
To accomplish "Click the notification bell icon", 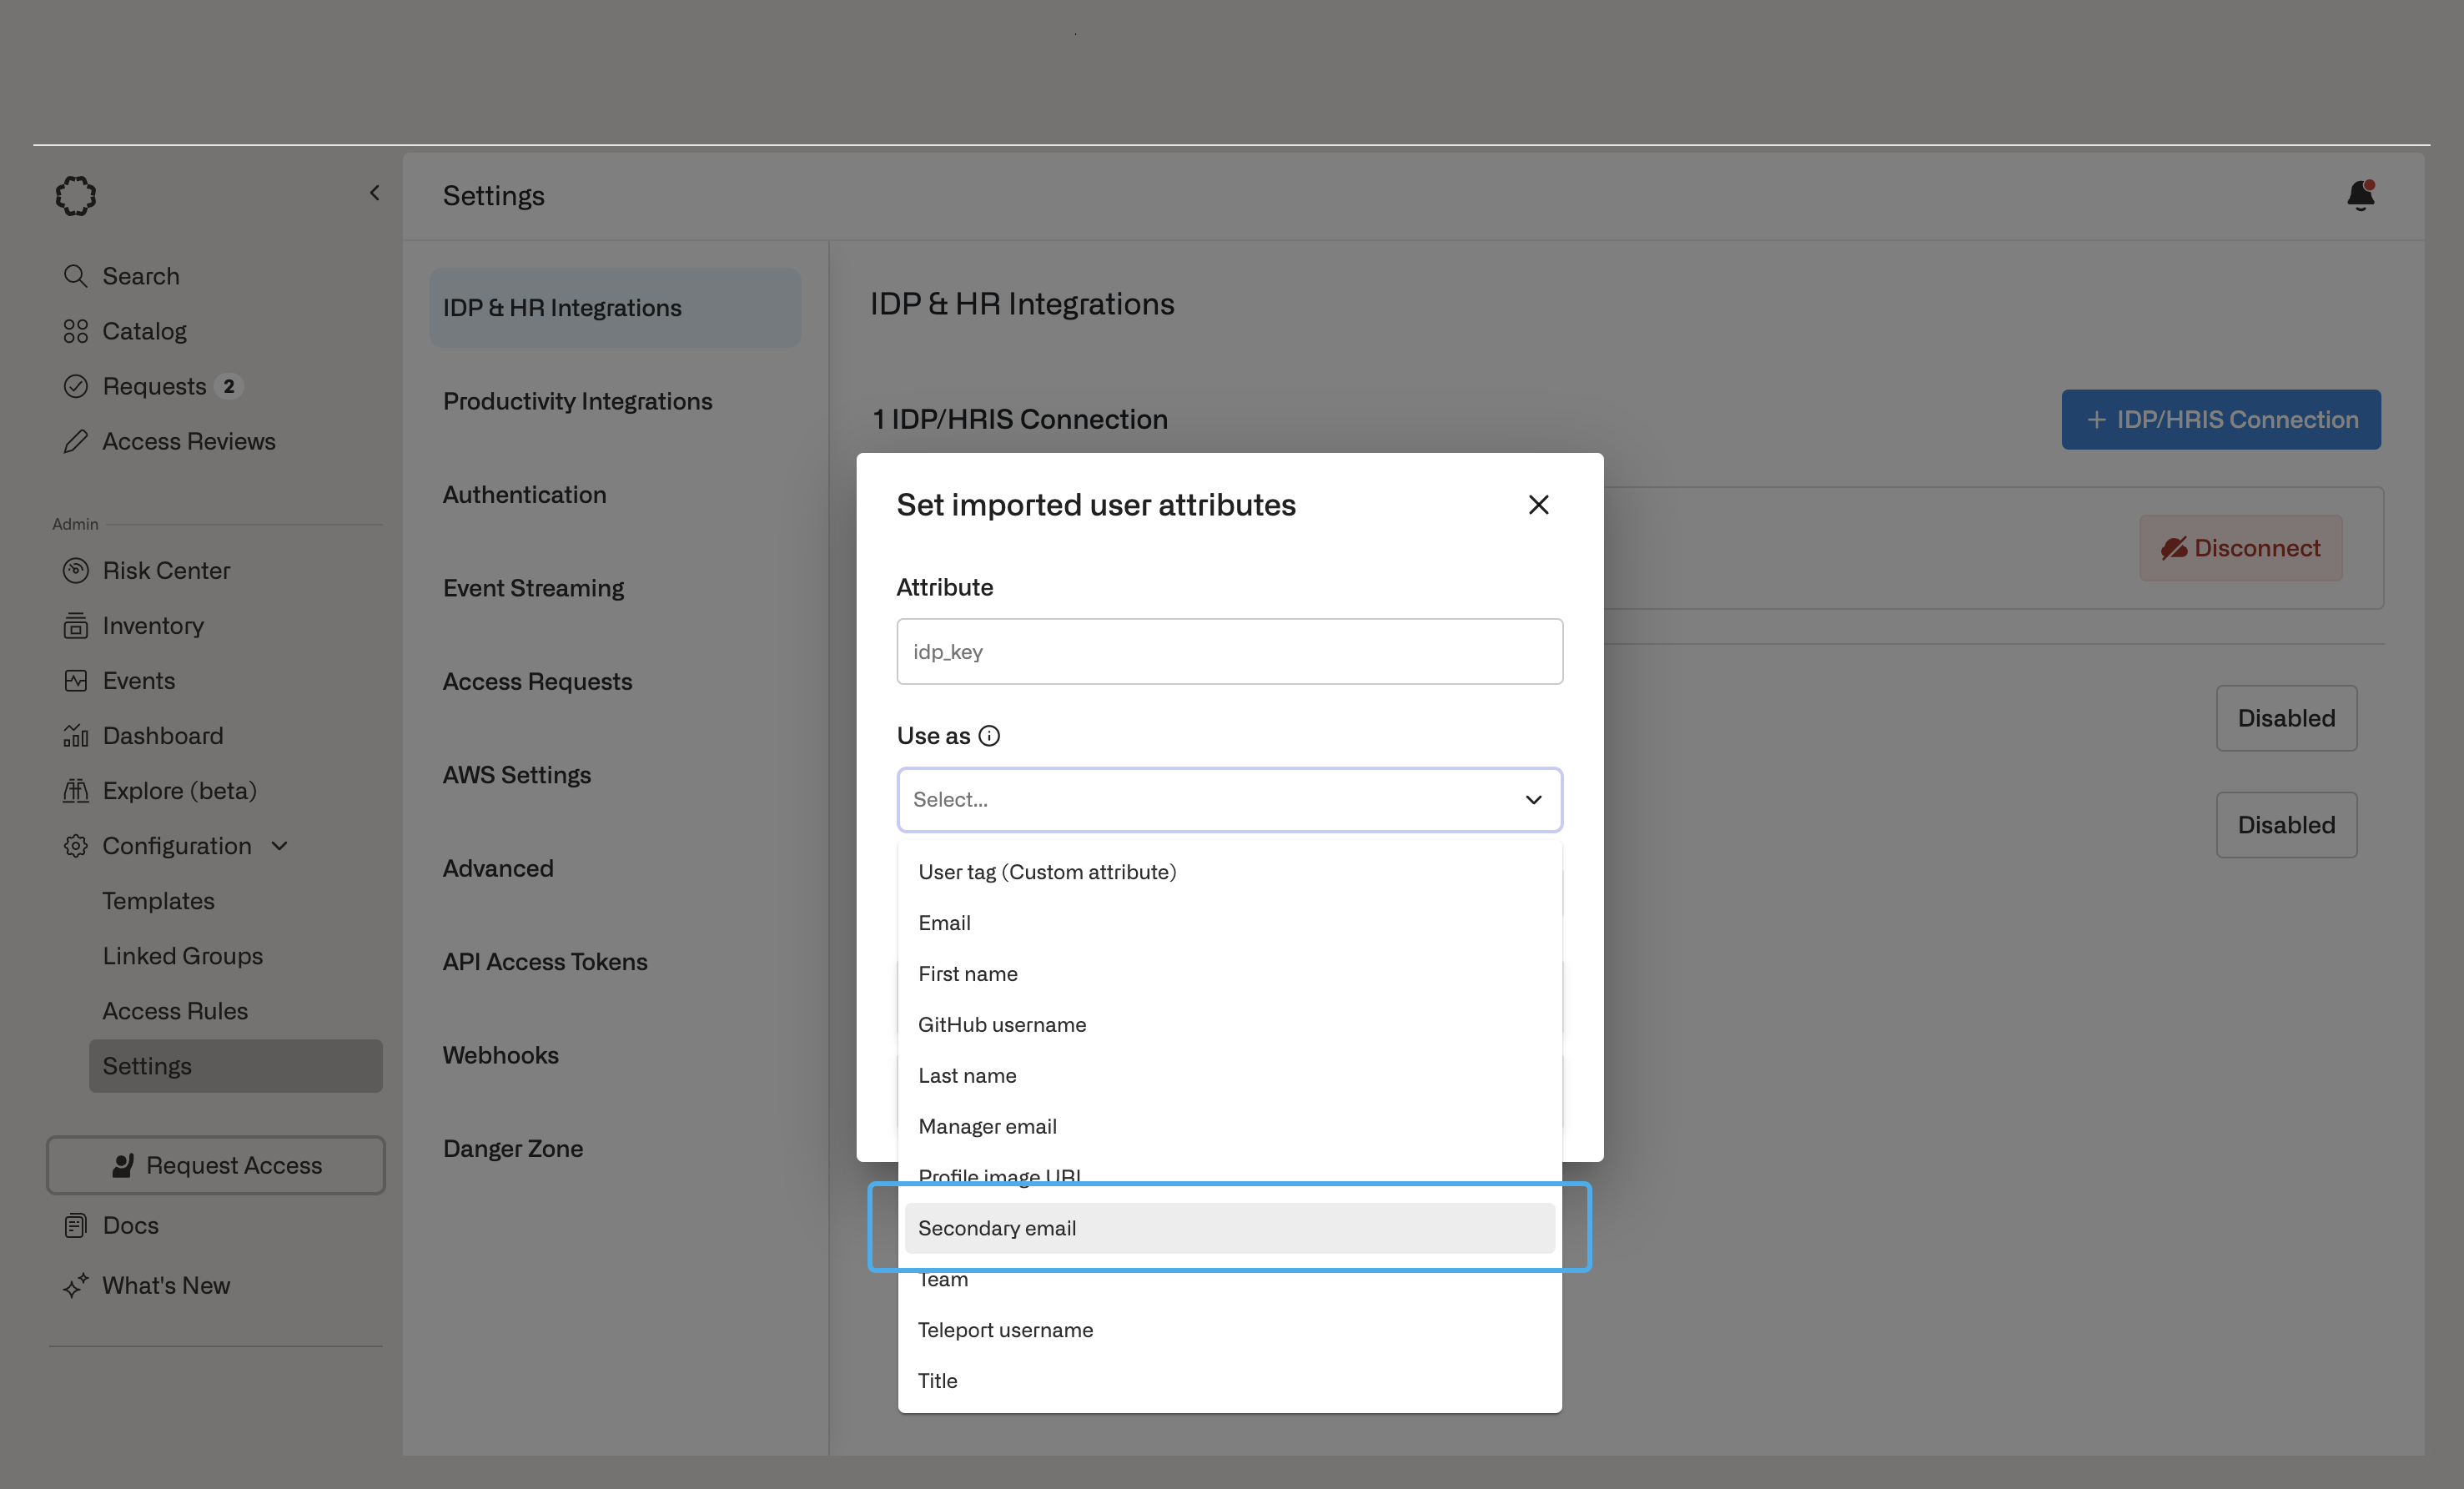I will pos(2360,195).
